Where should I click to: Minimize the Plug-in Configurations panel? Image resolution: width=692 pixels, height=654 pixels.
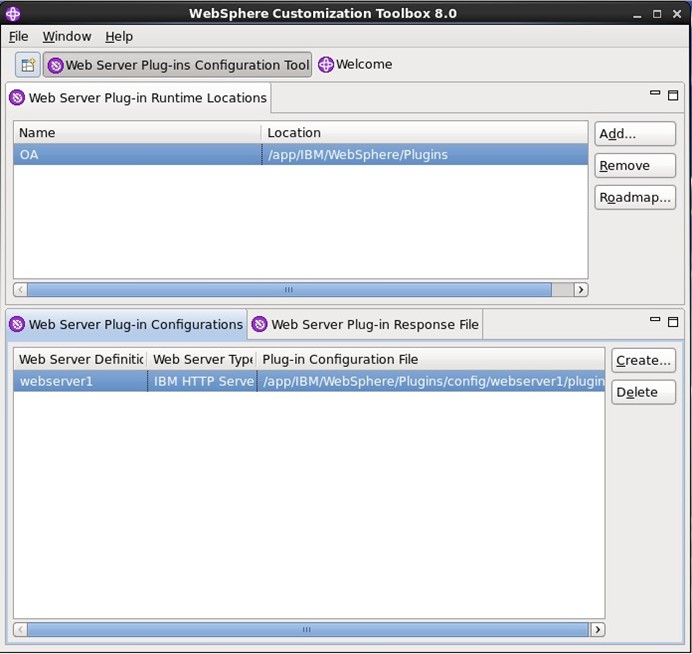(655, 320)
